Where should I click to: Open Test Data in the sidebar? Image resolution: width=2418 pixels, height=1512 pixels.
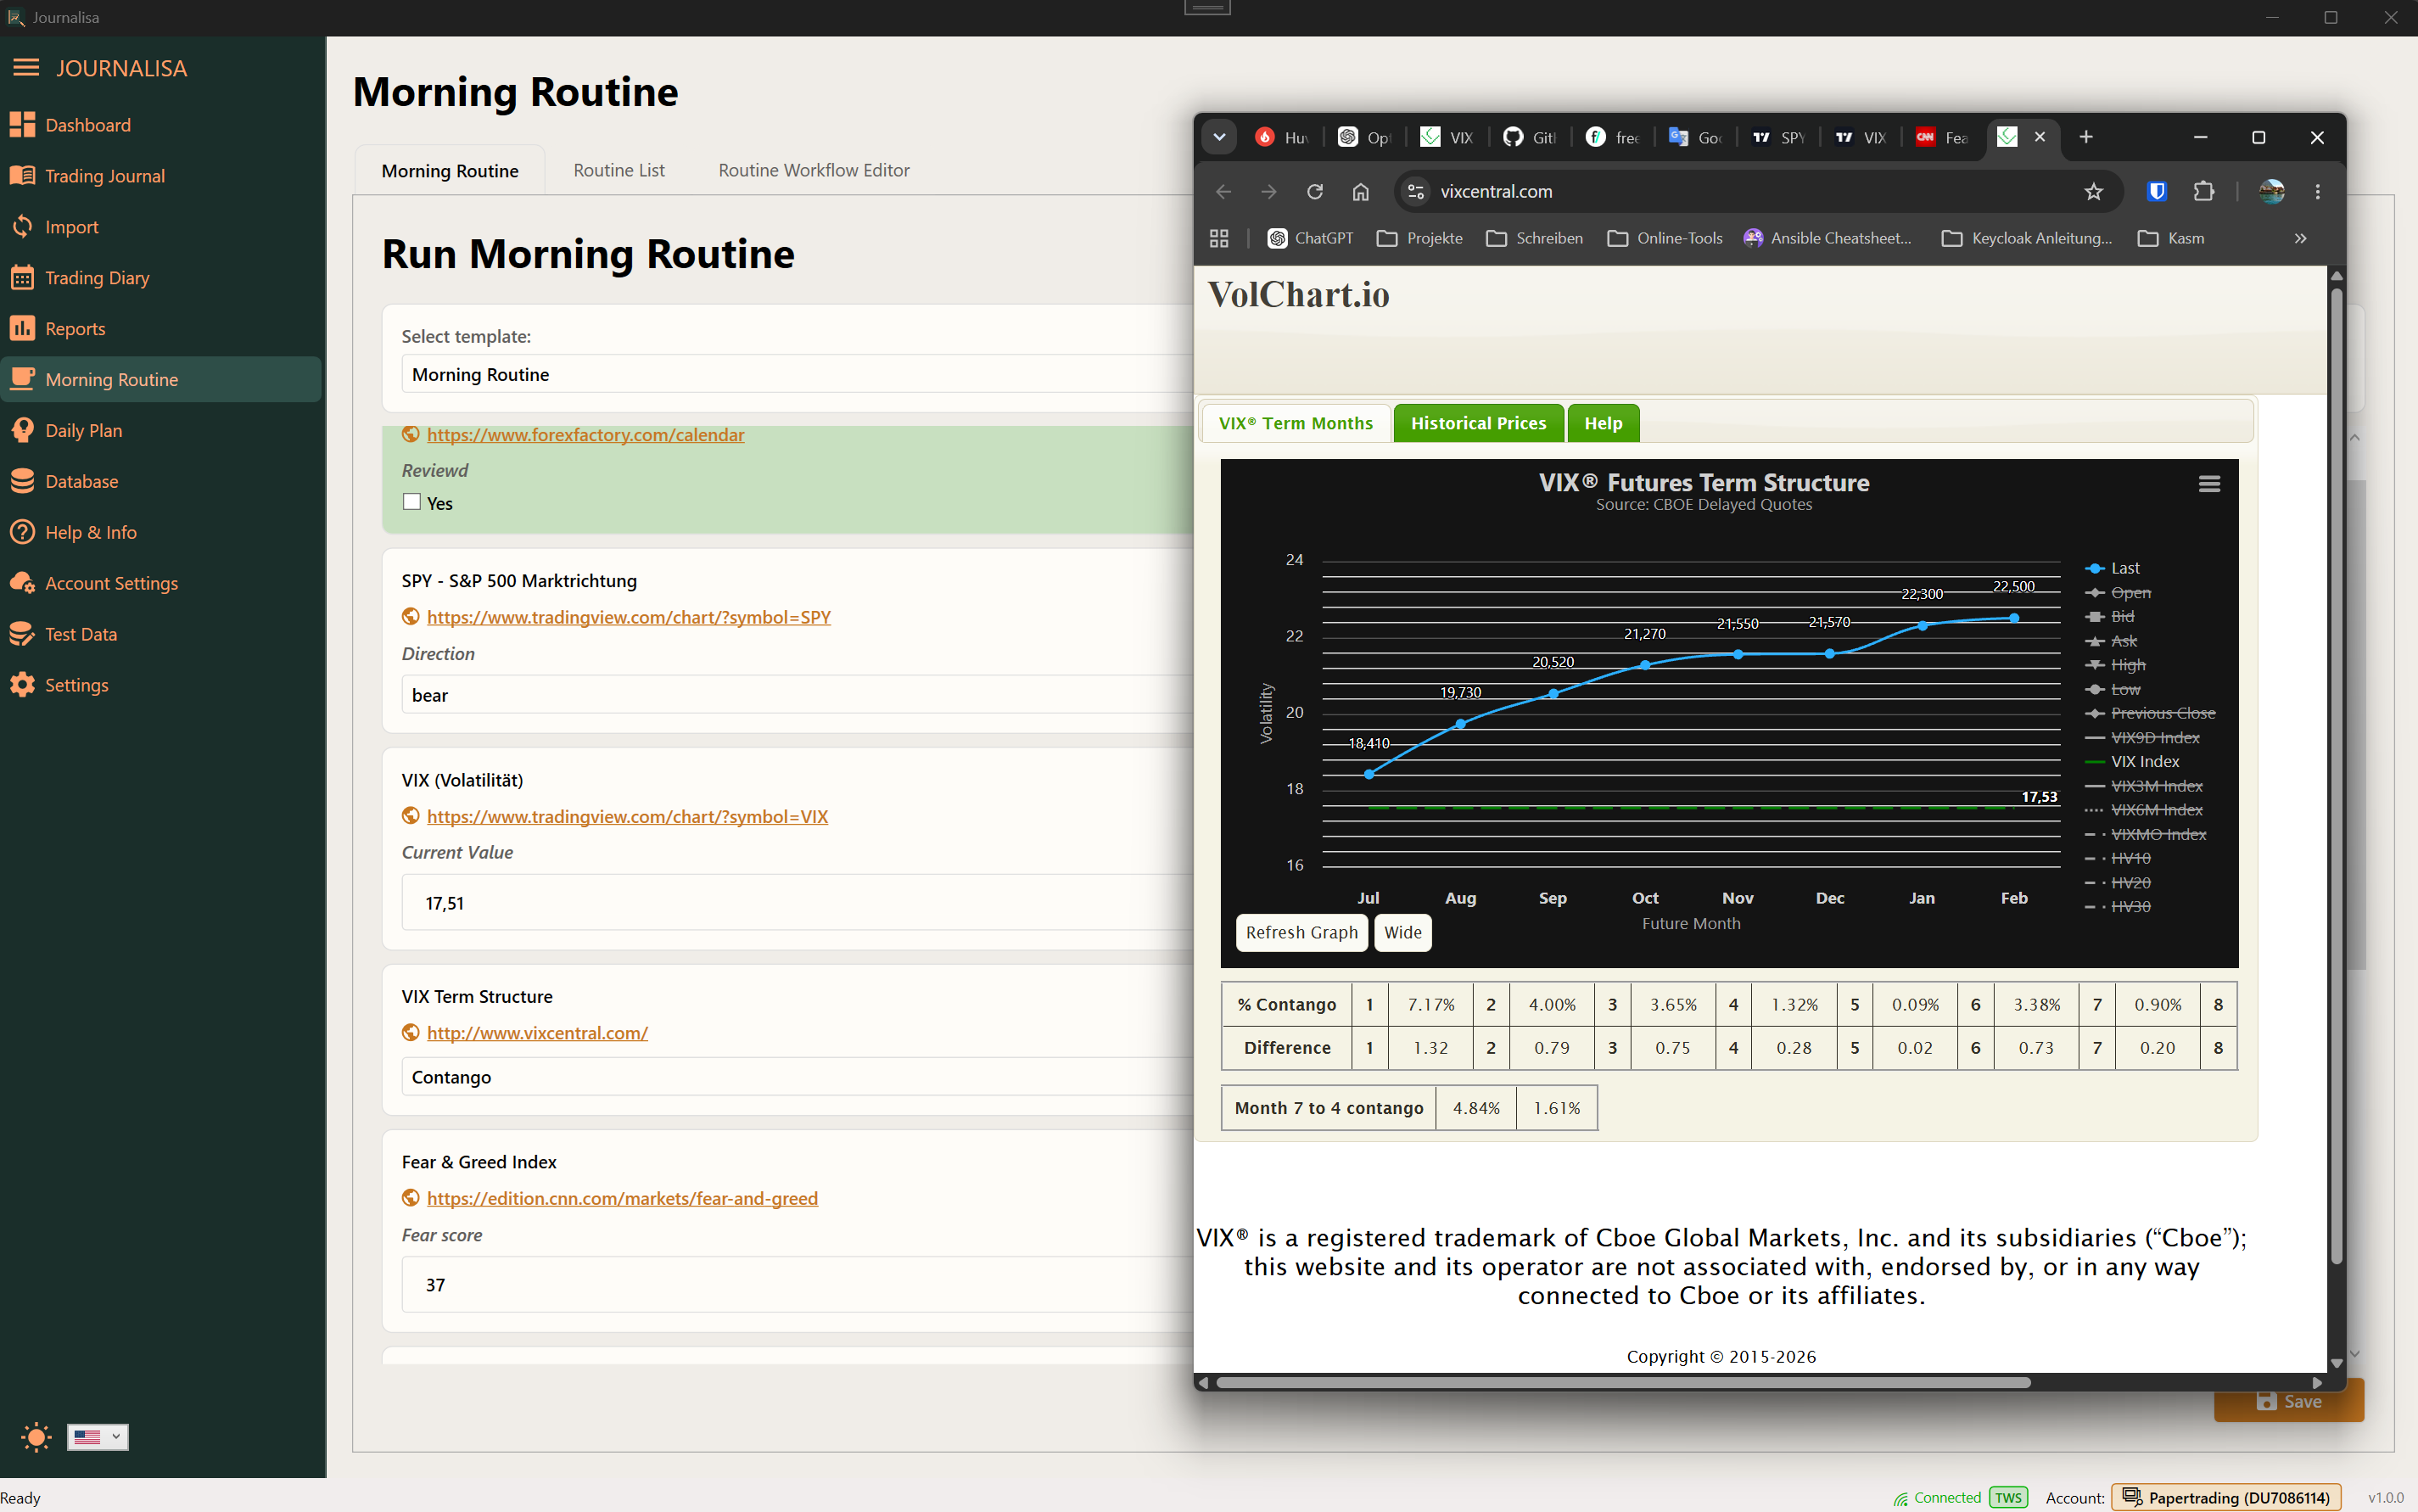pos(161,635)
